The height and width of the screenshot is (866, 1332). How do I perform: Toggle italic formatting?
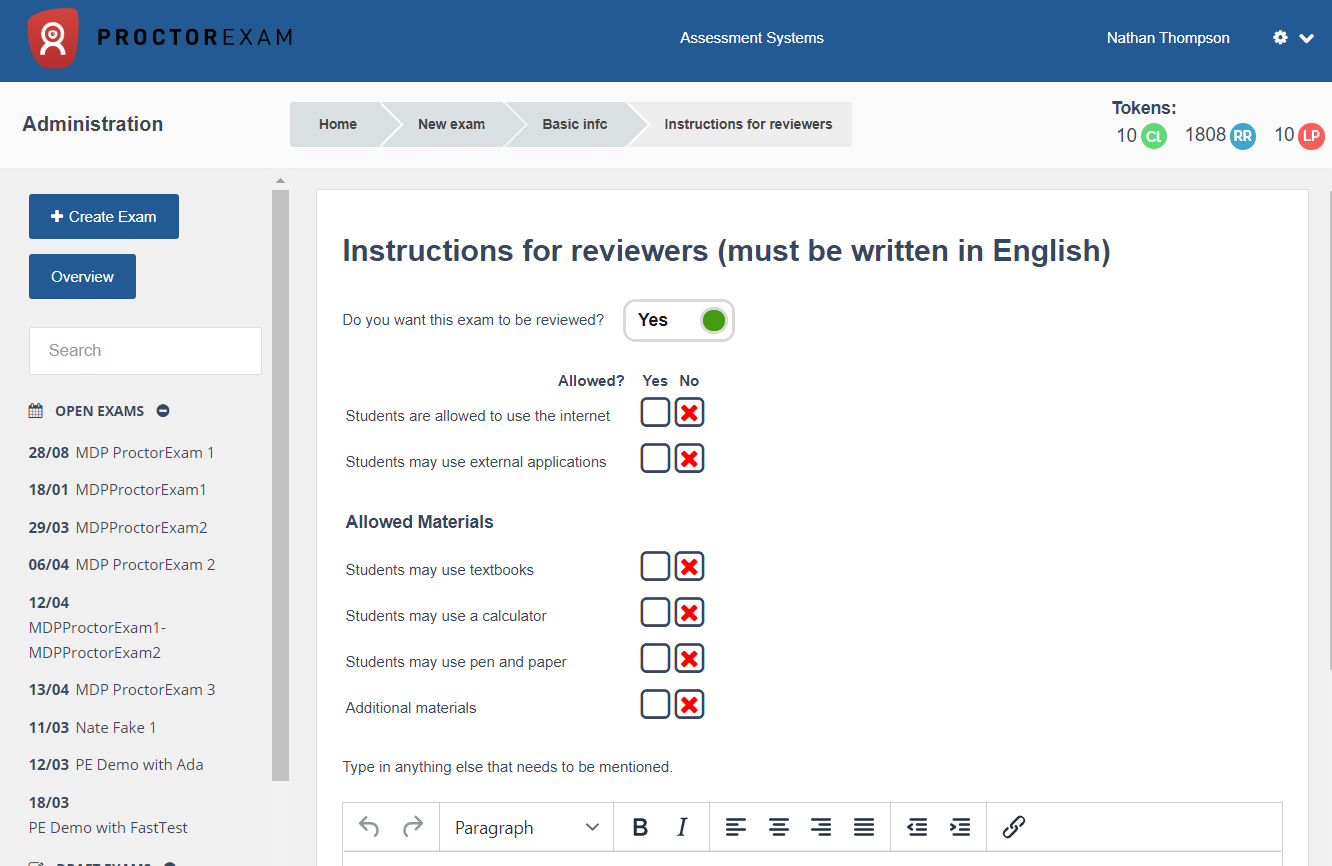tap(683, 827)
